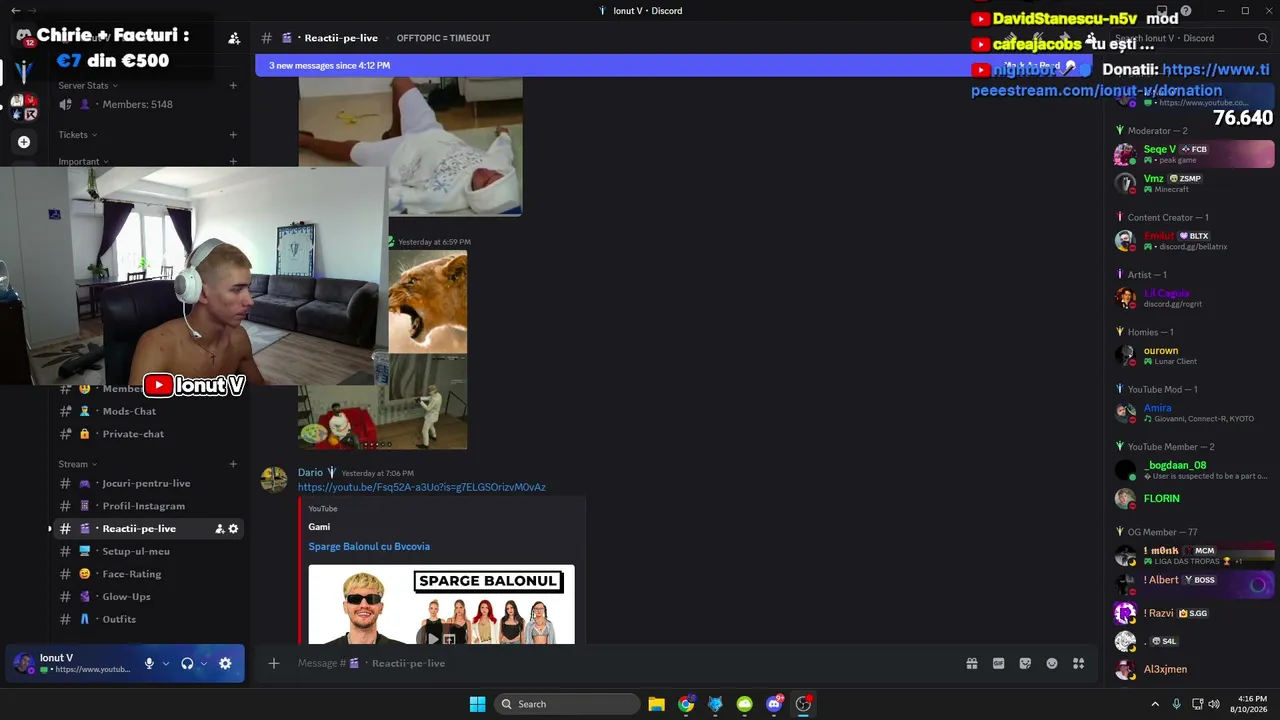Viewport: 1280px width, 720px height.
Task: Open Members: 5148 voice channel
Action: click(x=149, y=105)
